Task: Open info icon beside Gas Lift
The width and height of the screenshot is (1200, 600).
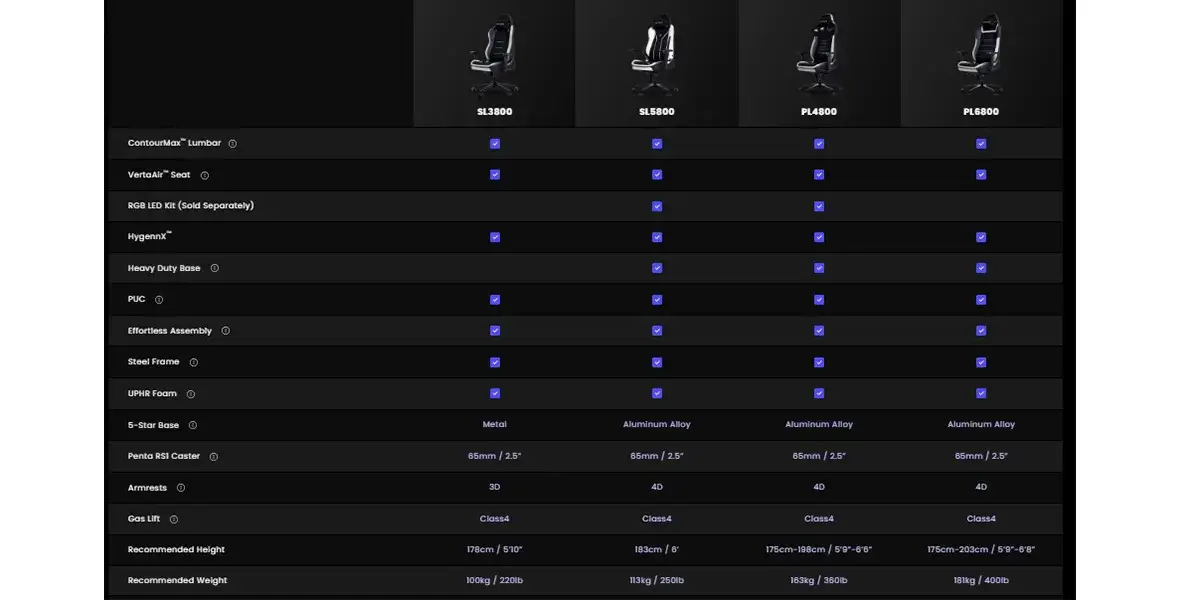Action: (174, 519)
